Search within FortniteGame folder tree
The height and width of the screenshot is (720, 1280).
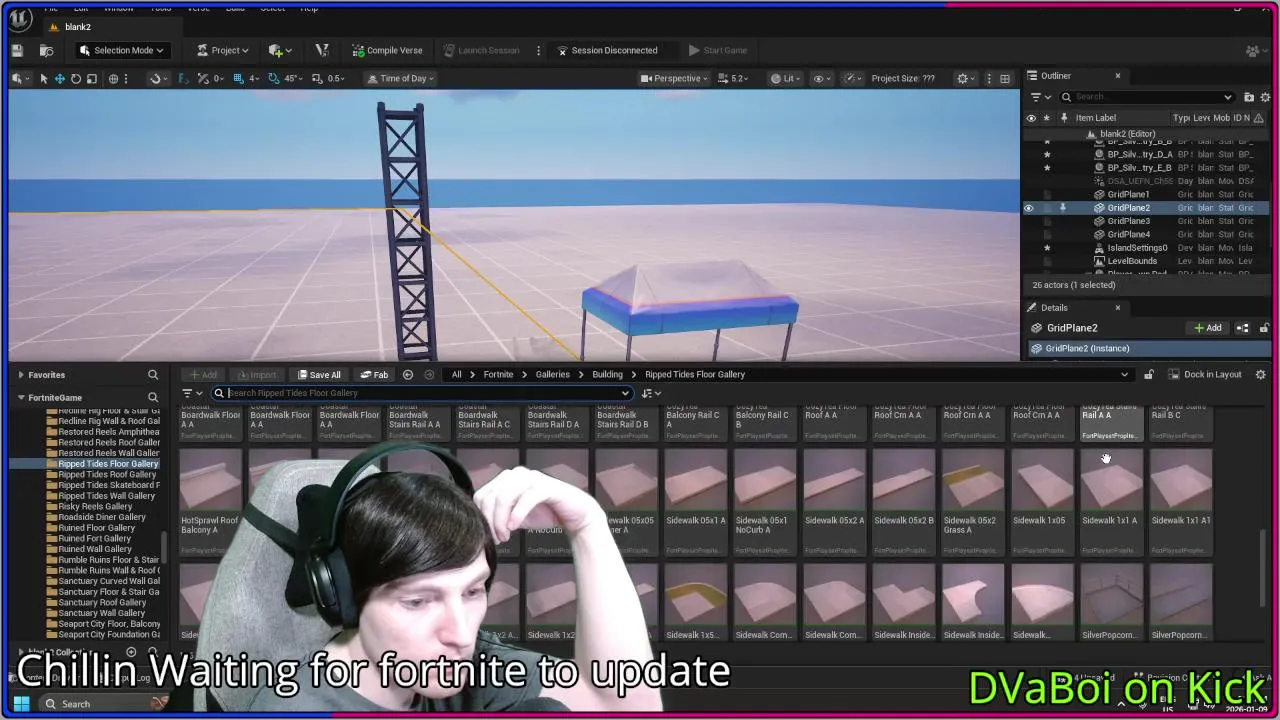pos(153,398)
